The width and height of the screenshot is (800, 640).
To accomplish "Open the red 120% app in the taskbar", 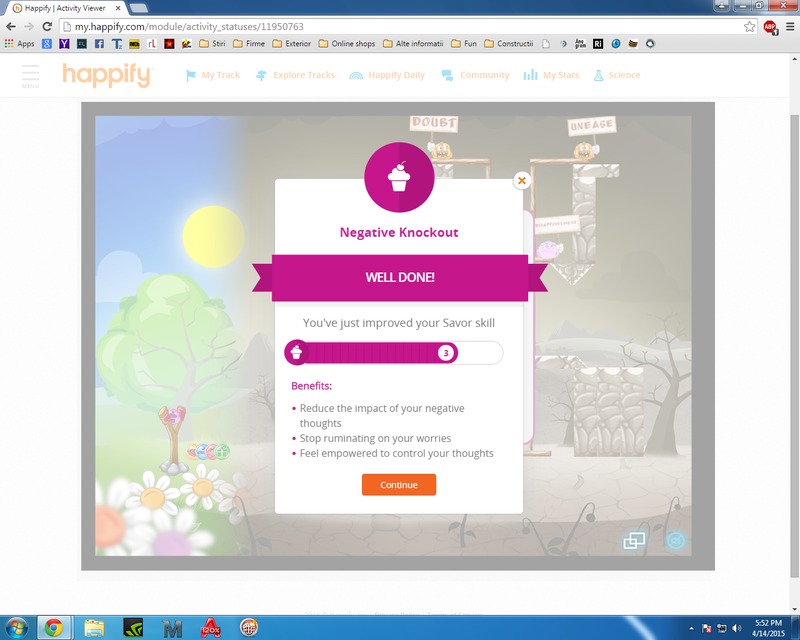I will pos(210,628).
